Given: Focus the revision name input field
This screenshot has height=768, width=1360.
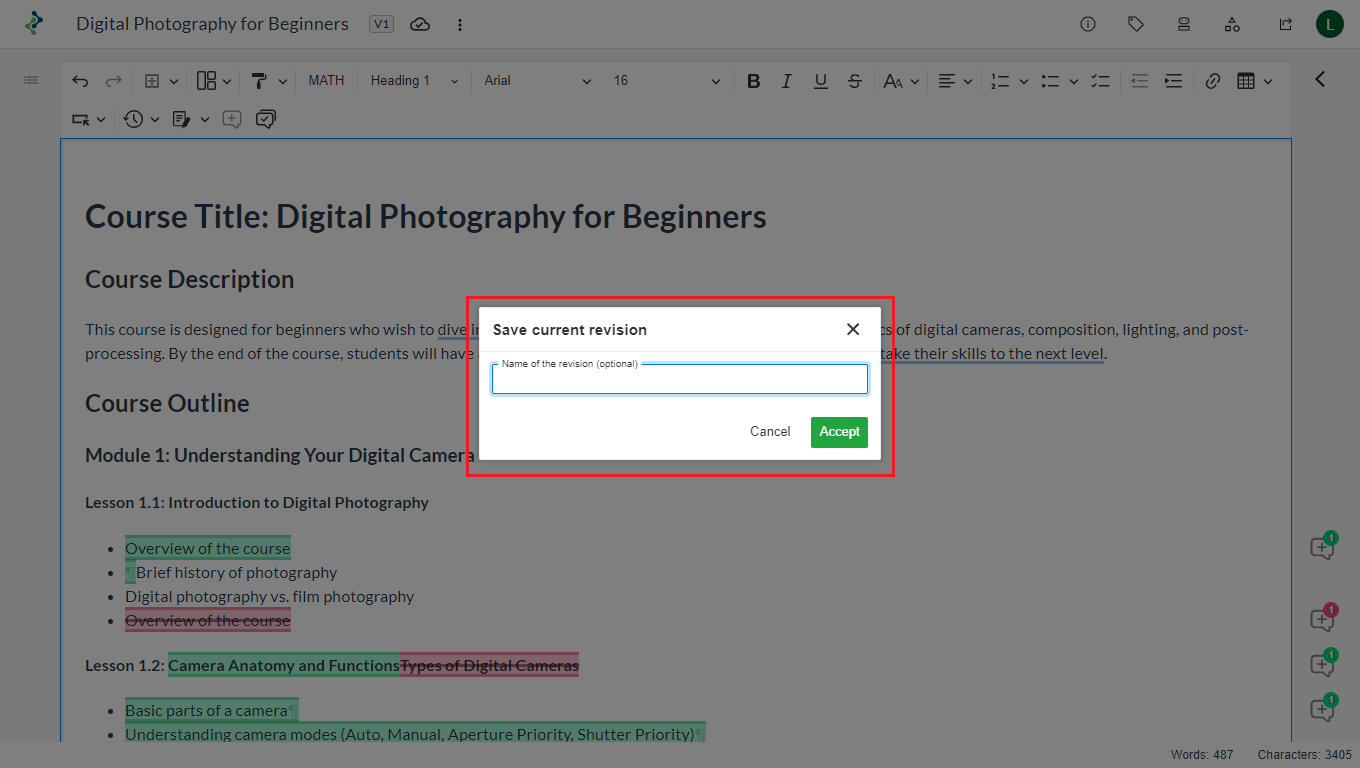Looking at the screenshot, I should point(679,380).
